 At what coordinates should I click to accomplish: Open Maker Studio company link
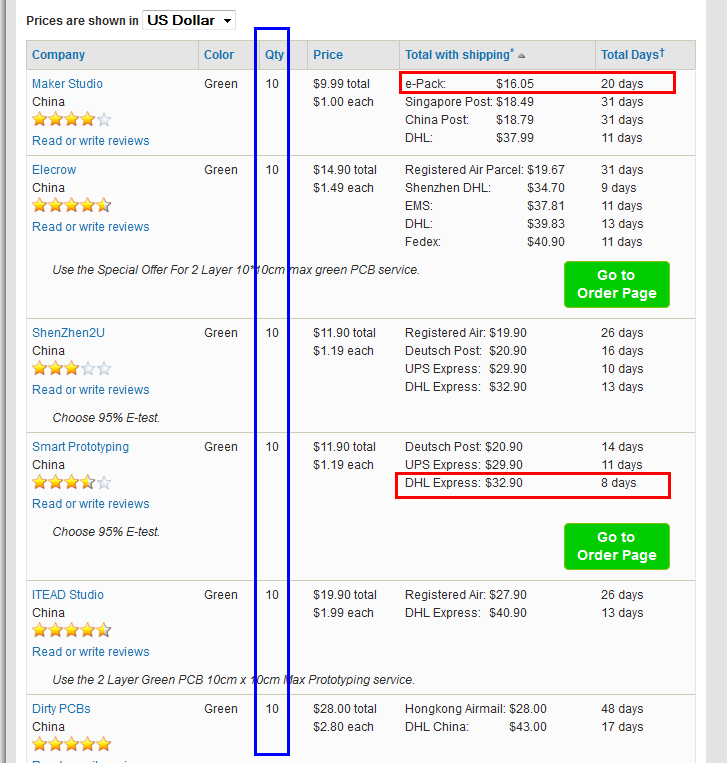click(x=67, y=84)
